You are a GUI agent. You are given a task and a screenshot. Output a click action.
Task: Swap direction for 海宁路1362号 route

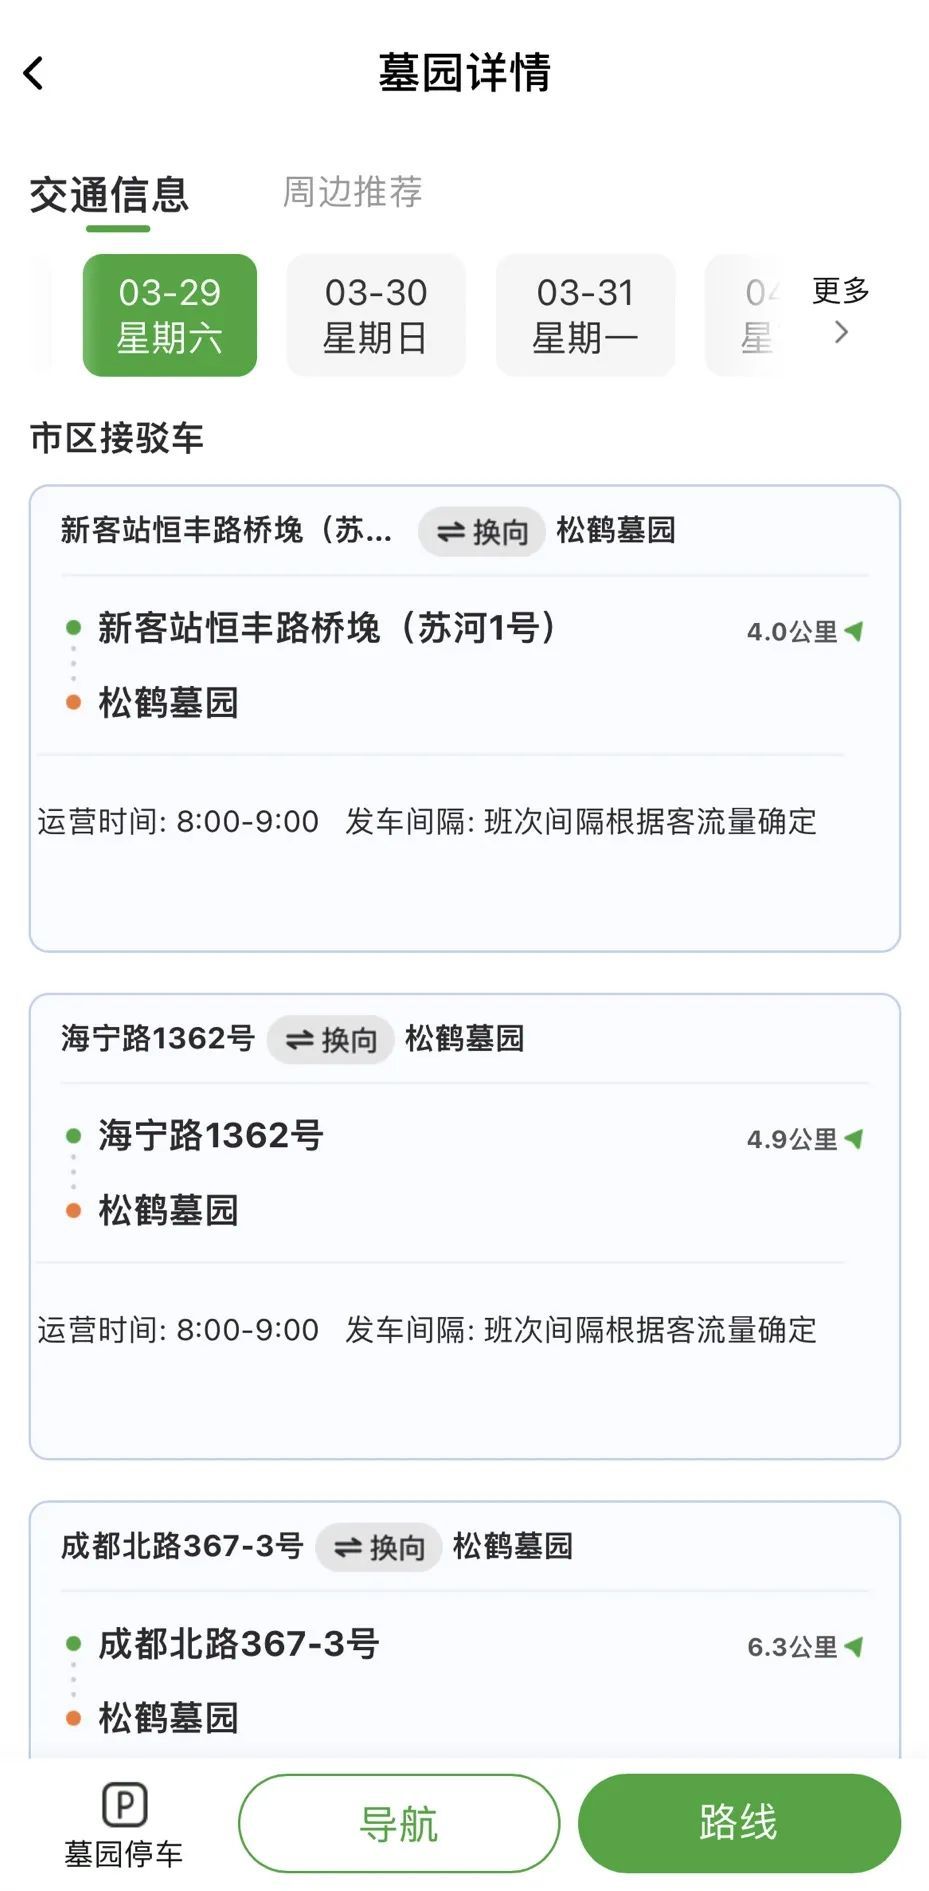coord(331,1039)
